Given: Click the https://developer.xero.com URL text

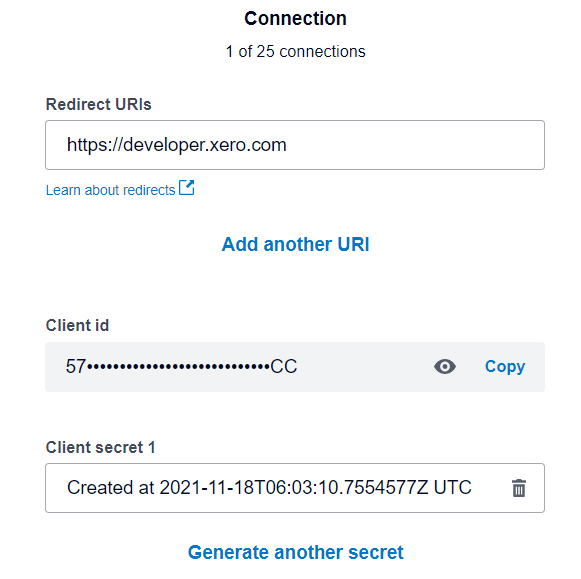Looking at the screenshot, I should click(177, 145).
